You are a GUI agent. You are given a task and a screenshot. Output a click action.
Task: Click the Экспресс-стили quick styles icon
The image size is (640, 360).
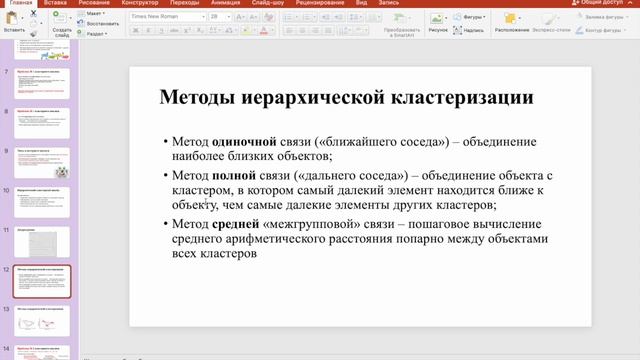click(550, 19)
